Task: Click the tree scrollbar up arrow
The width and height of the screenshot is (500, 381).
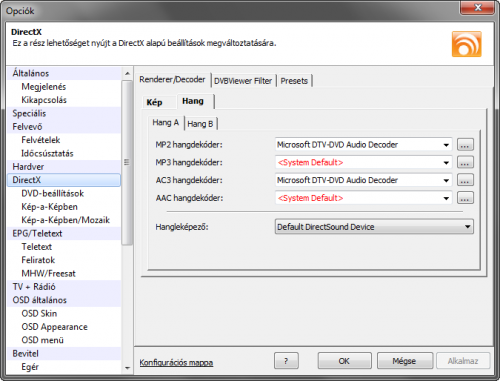Action: [127, 73]
